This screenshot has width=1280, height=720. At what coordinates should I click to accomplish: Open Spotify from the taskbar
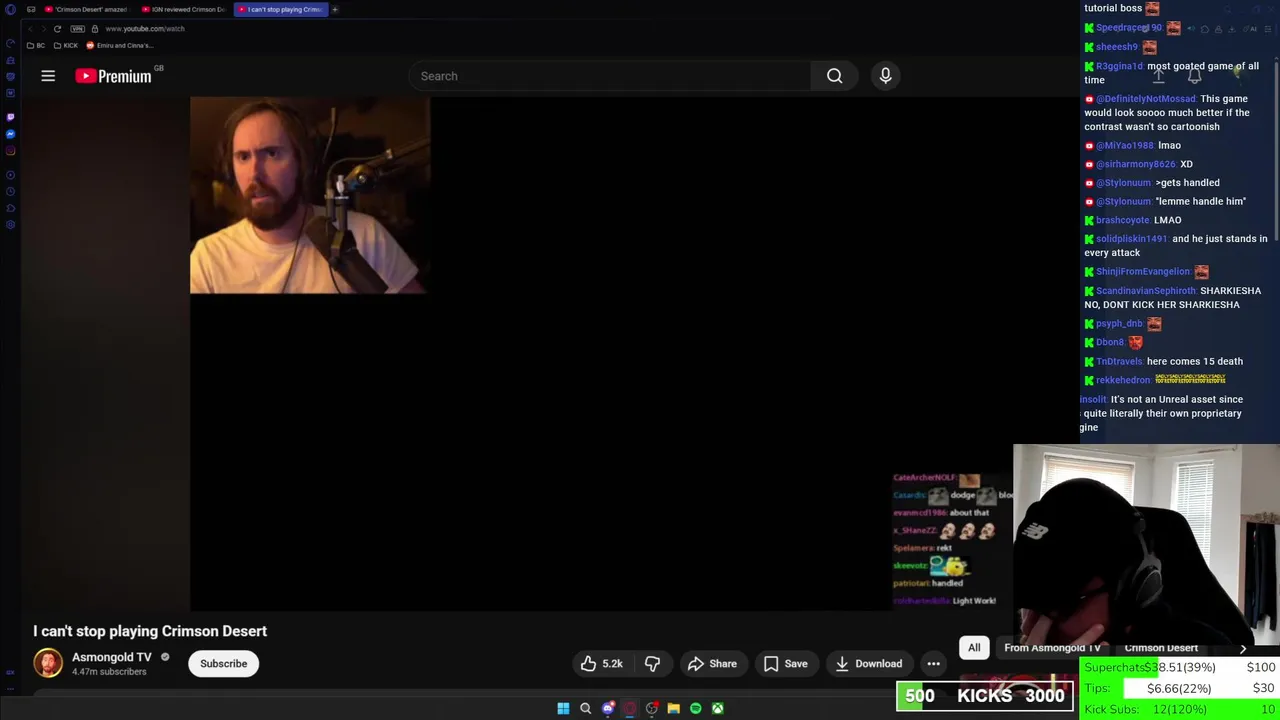696,708
